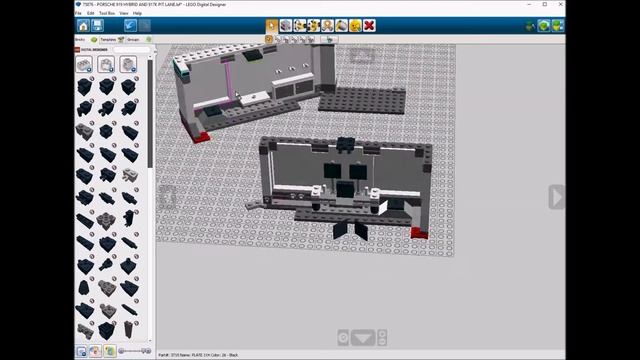This screenshot has width=640, height=360.
Task: Click the status bar part info text
Action: pos(198,355)
